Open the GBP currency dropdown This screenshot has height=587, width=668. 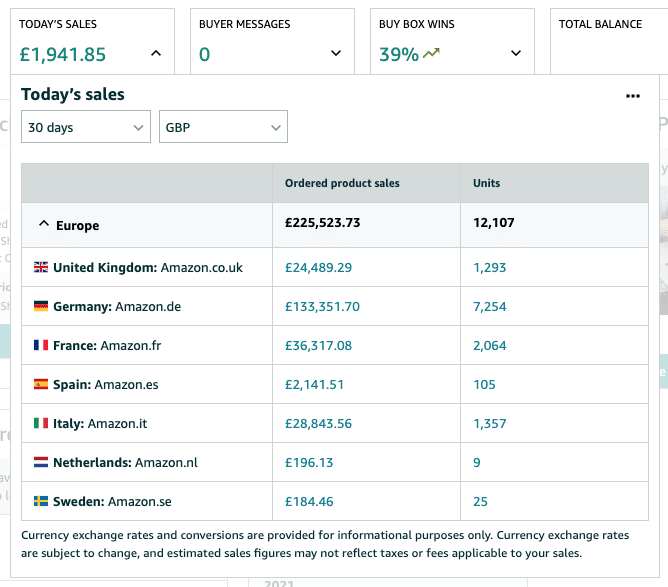[223, 127]
